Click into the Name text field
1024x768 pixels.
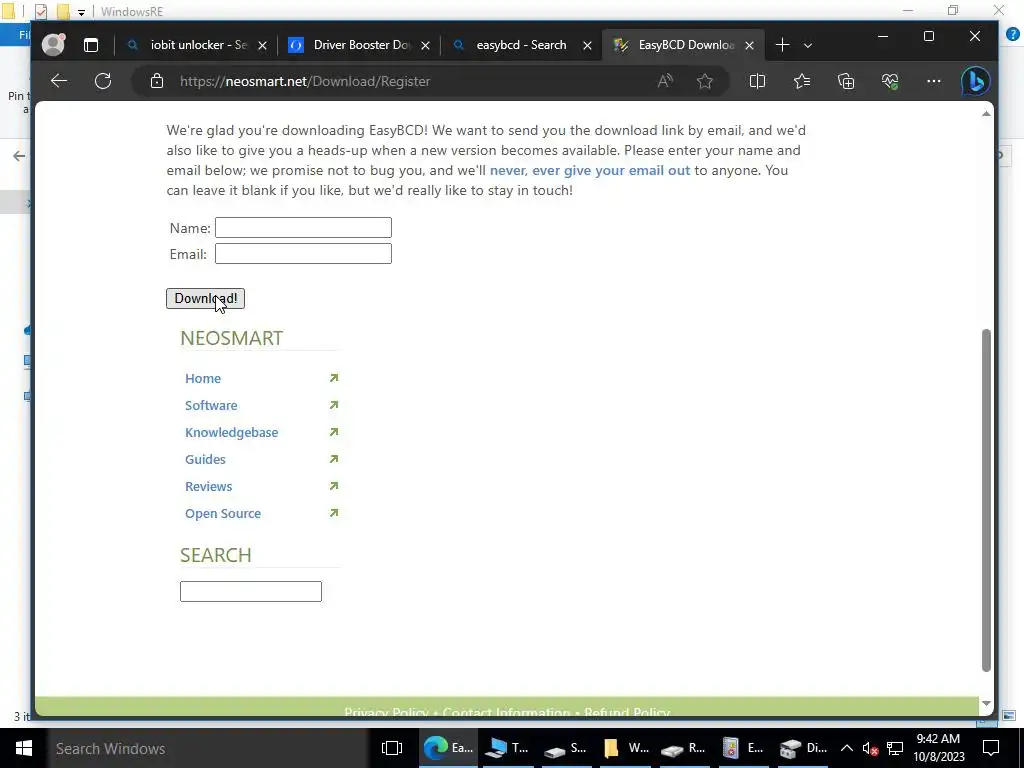click(303, 227)
